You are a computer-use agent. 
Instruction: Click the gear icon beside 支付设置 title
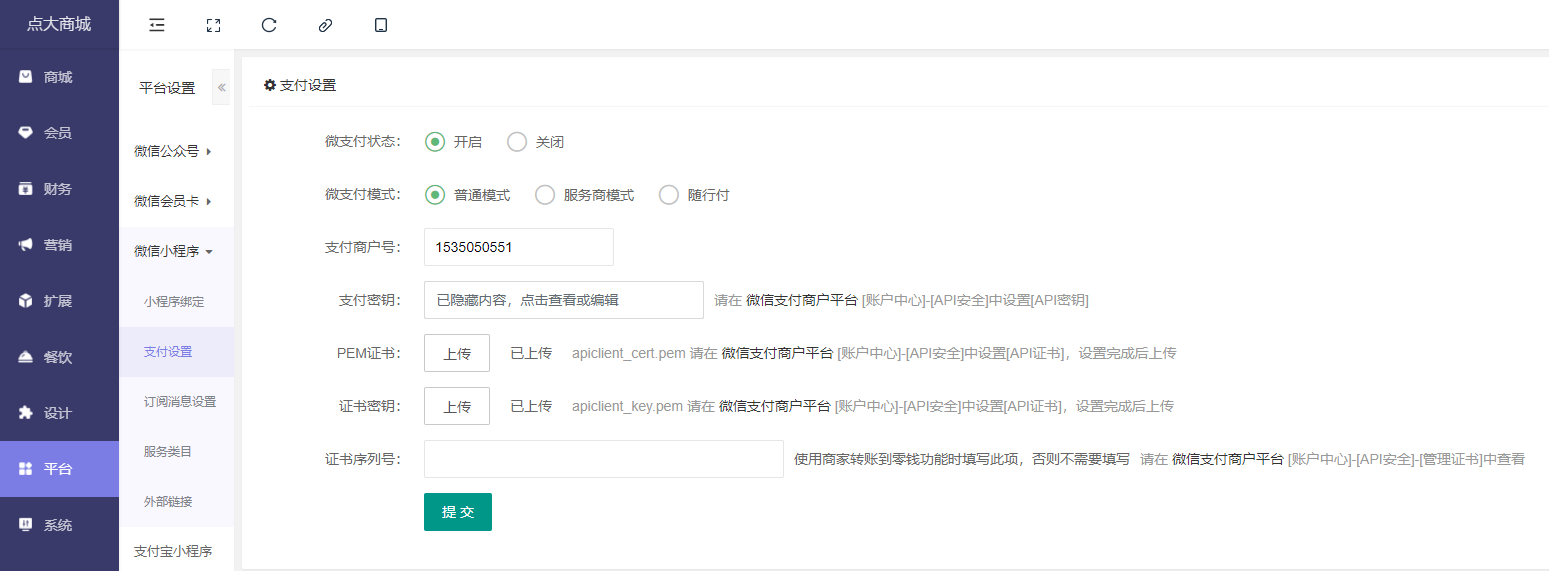tap(269, 85)
